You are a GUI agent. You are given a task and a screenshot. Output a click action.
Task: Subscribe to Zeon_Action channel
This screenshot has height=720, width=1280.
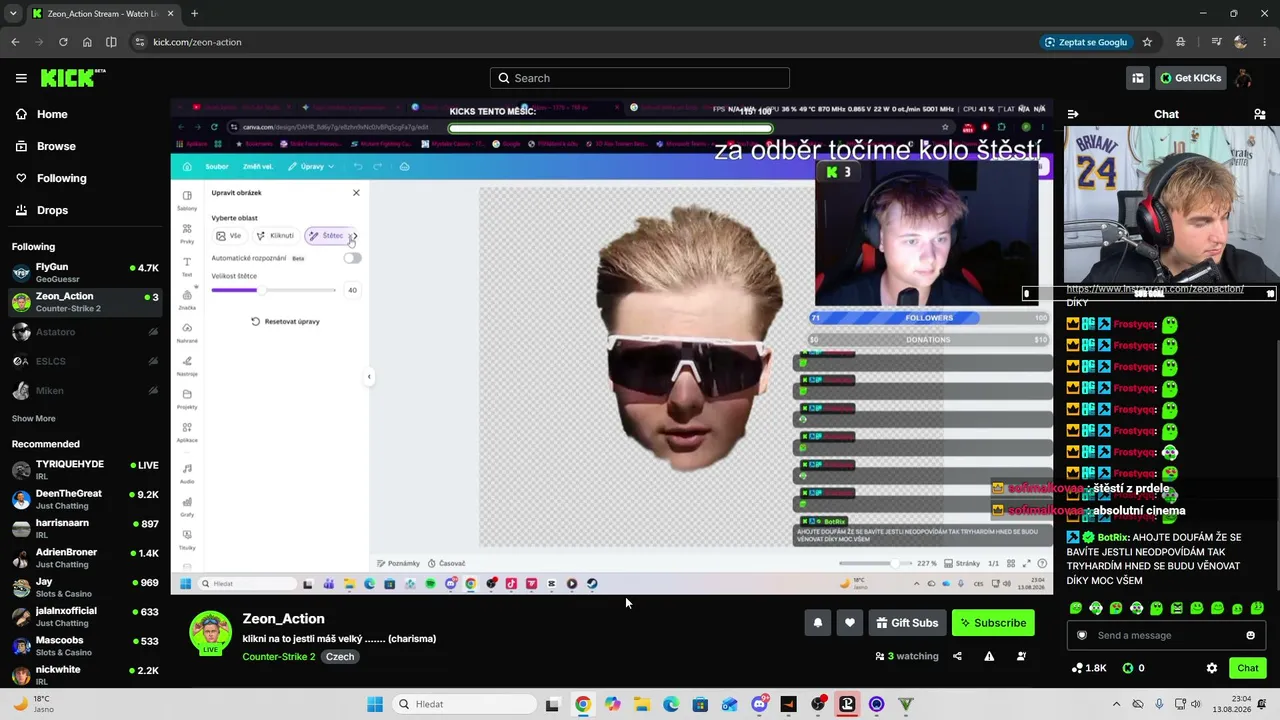click(x=993, y=623)
